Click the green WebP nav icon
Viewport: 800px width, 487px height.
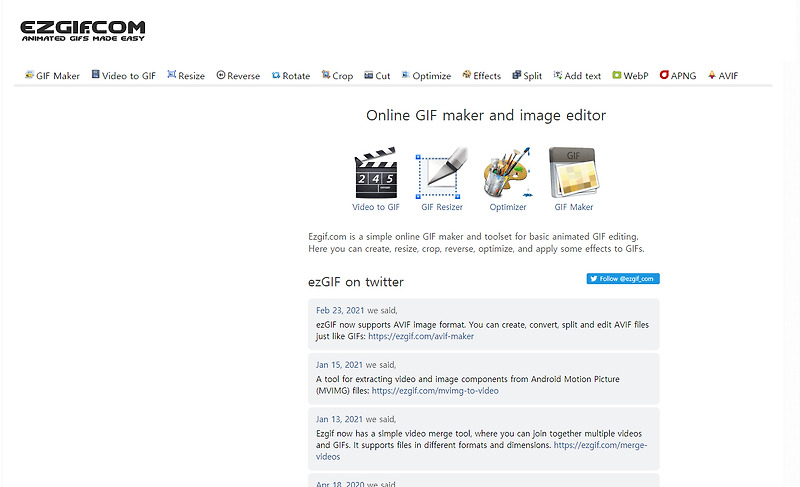(x=617, y=75)
